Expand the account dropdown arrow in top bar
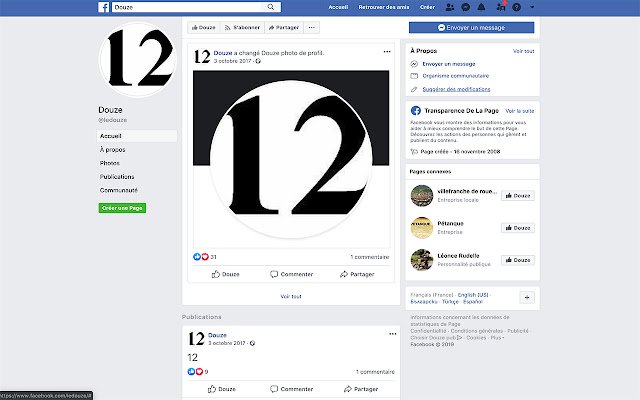This screenshot has height=400, width=640. pyautogui.click(x=532, y=7)
